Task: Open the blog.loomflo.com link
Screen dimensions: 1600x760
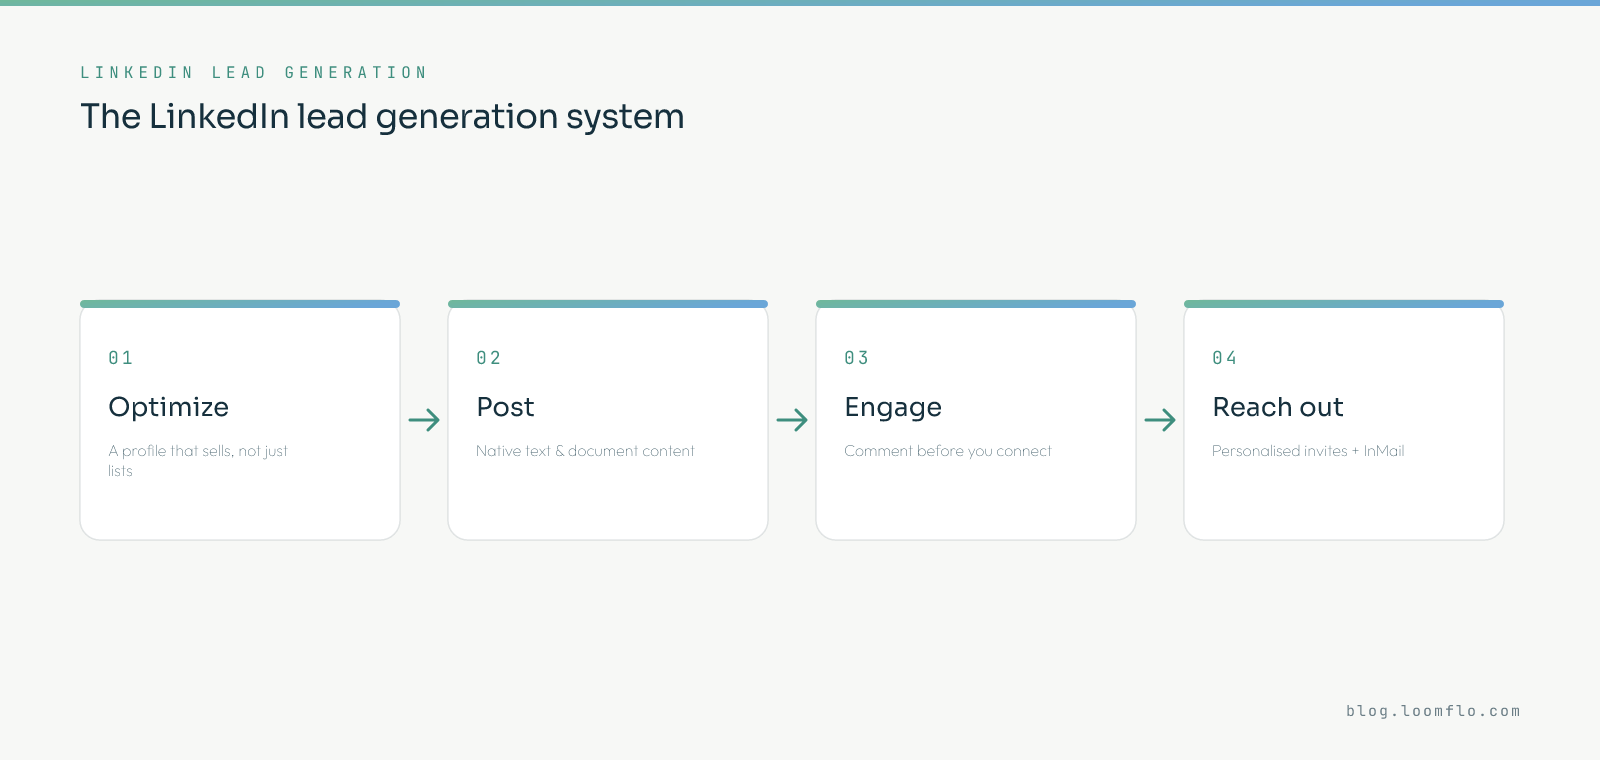Action: (x=1433, y=711)
